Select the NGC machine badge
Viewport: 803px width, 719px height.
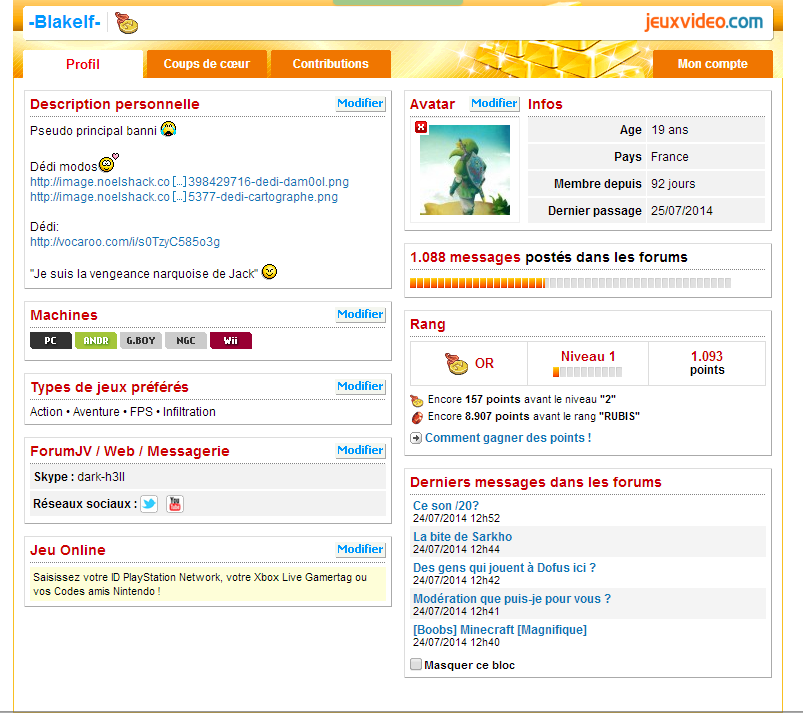pos(186,341)
